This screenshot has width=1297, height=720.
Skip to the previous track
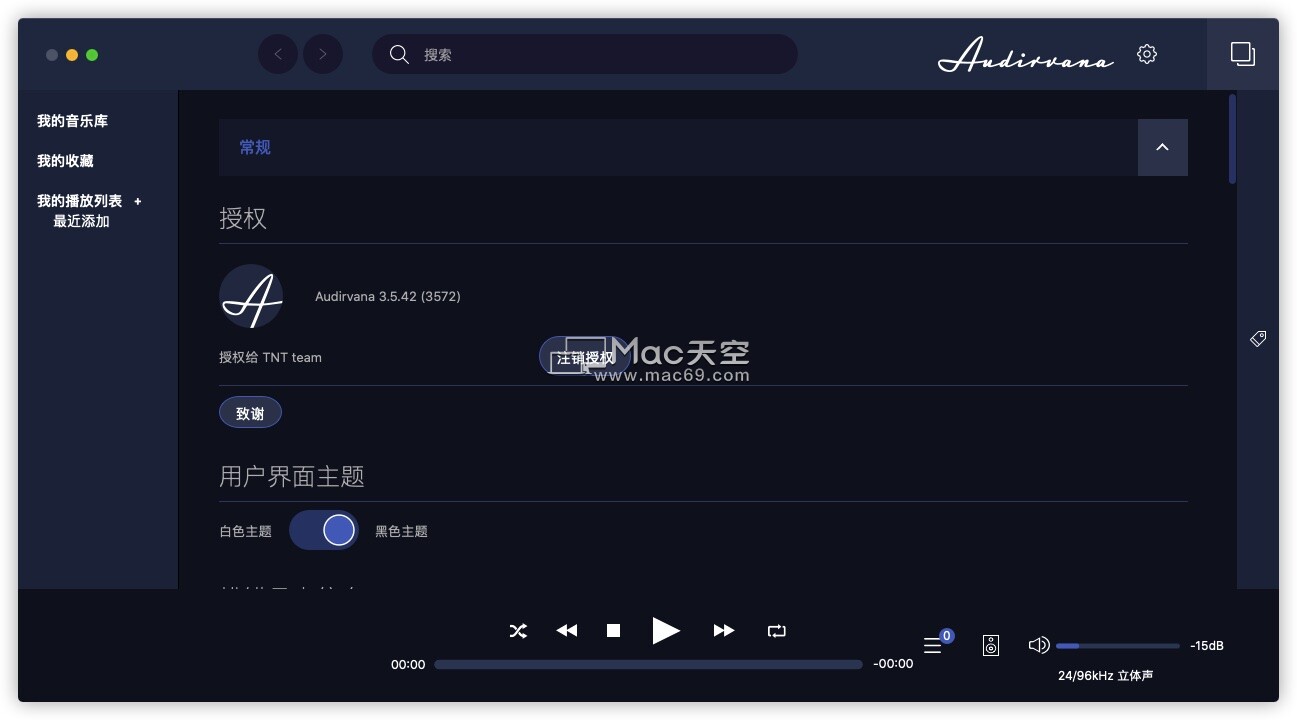pos(567,631)
